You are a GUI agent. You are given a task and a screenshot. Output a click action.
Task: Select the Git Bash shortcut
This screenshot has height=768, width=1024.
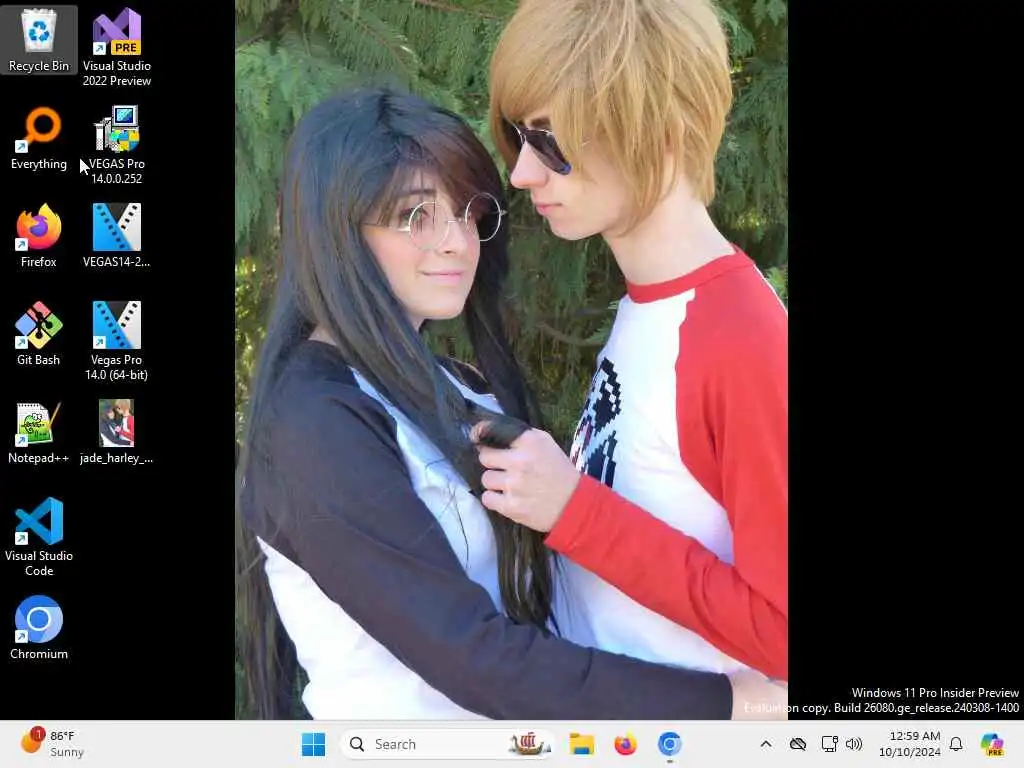coord(39,334)
